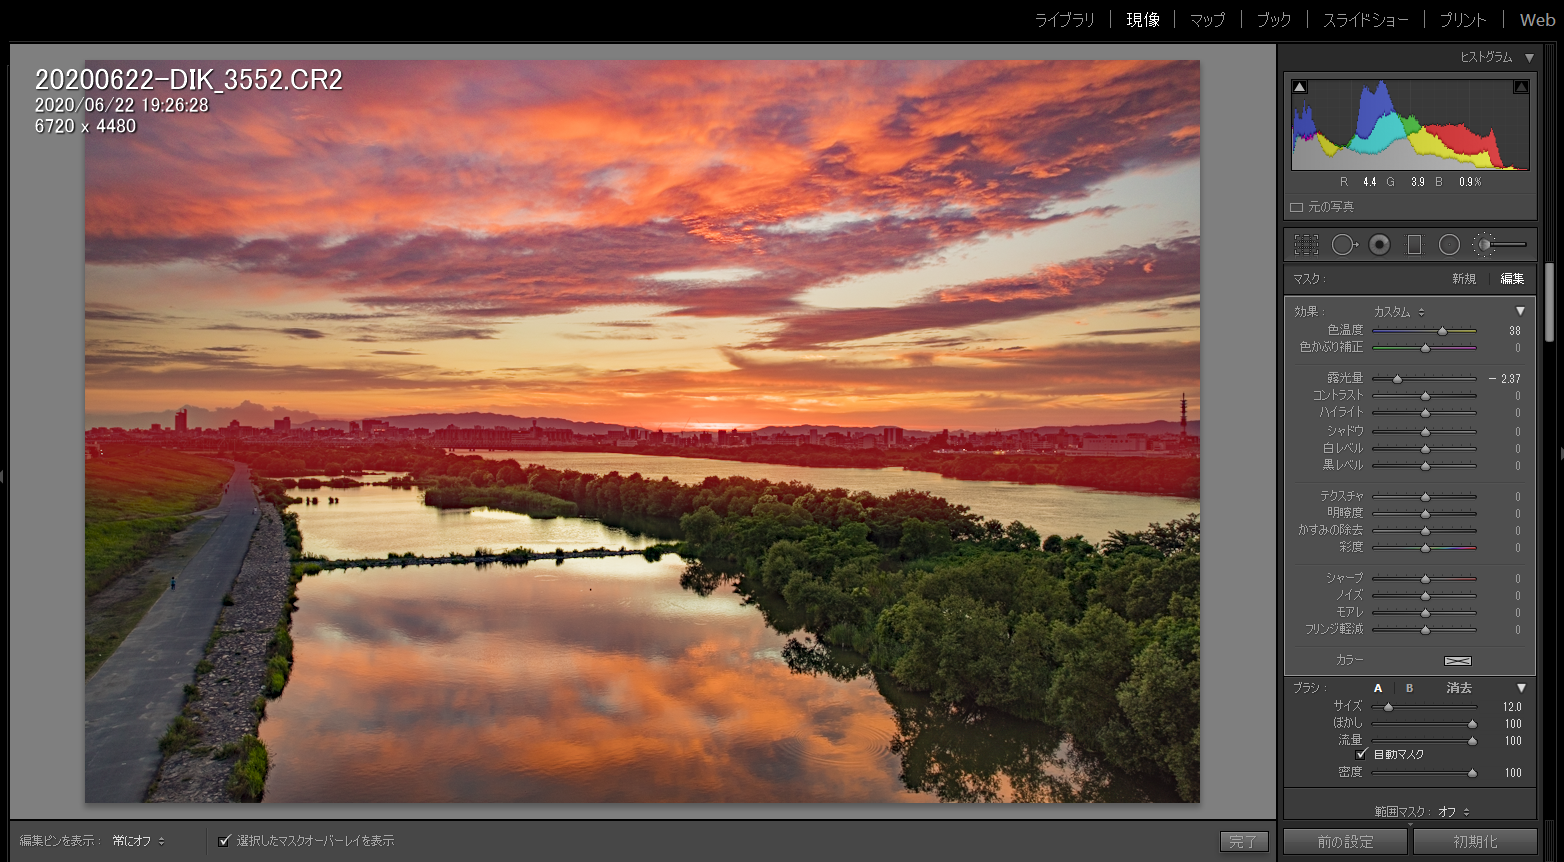The height and width of the screenshot is (862, 1564).
Task: Select the Crop Overlay tool icon
Action: click(1306, 244)
